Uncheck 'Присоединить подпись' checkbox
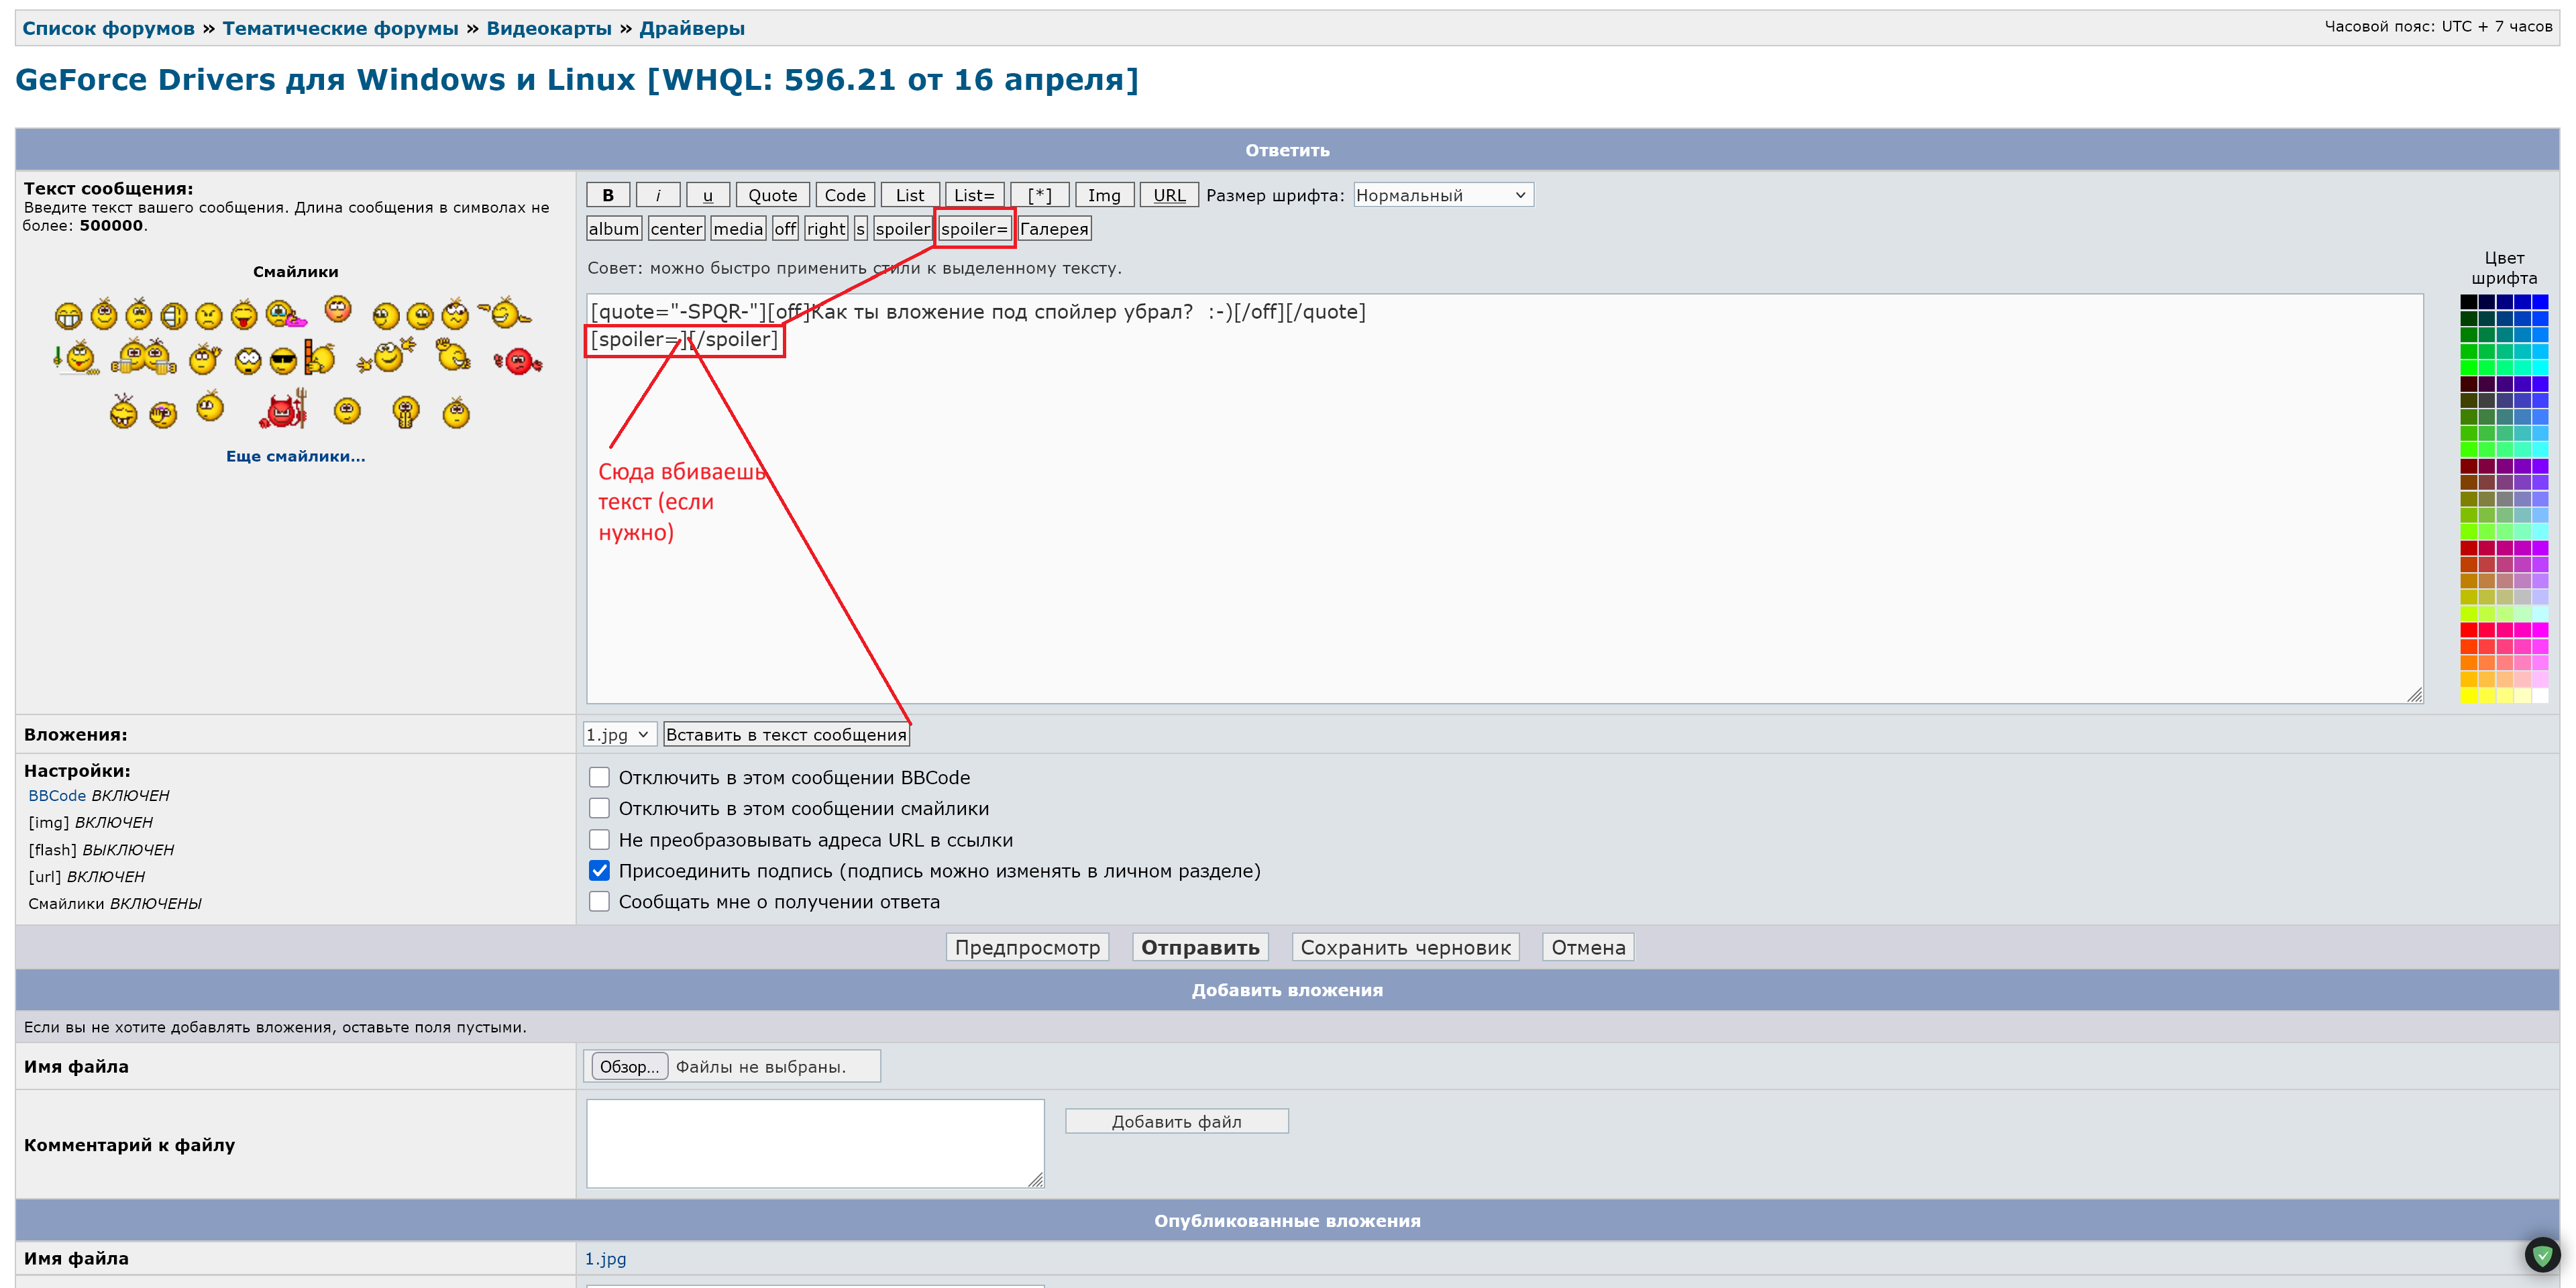2576x1288 pixels. pos(599,871)
